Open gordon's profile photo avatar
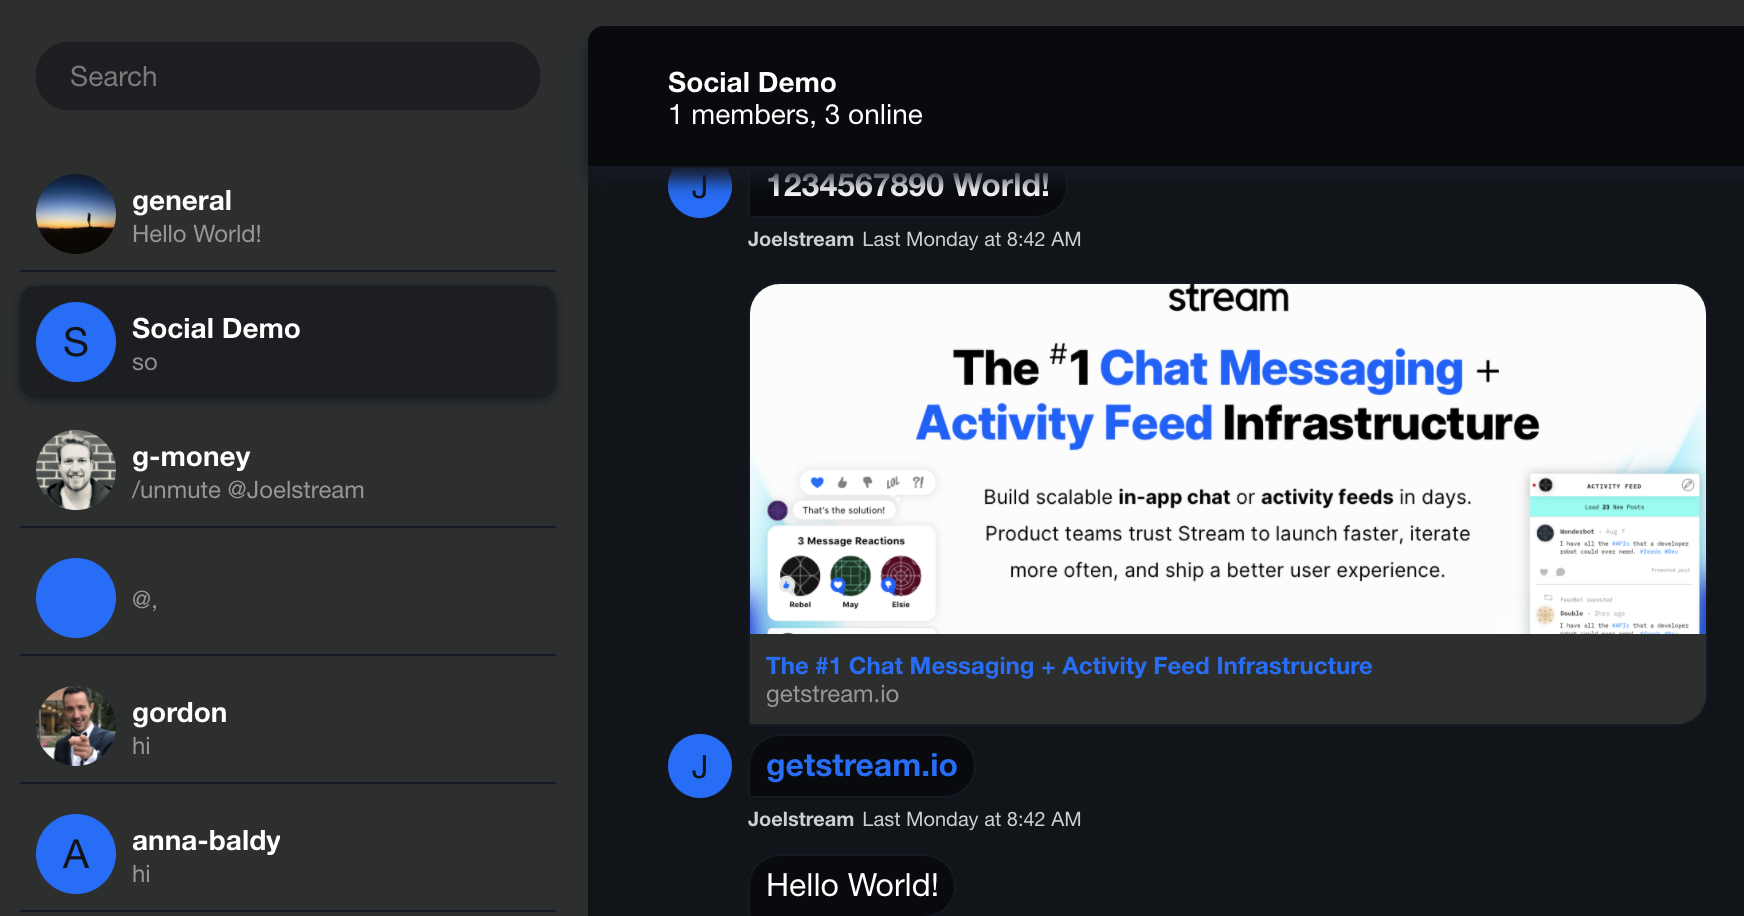 [x=76, y=726]
